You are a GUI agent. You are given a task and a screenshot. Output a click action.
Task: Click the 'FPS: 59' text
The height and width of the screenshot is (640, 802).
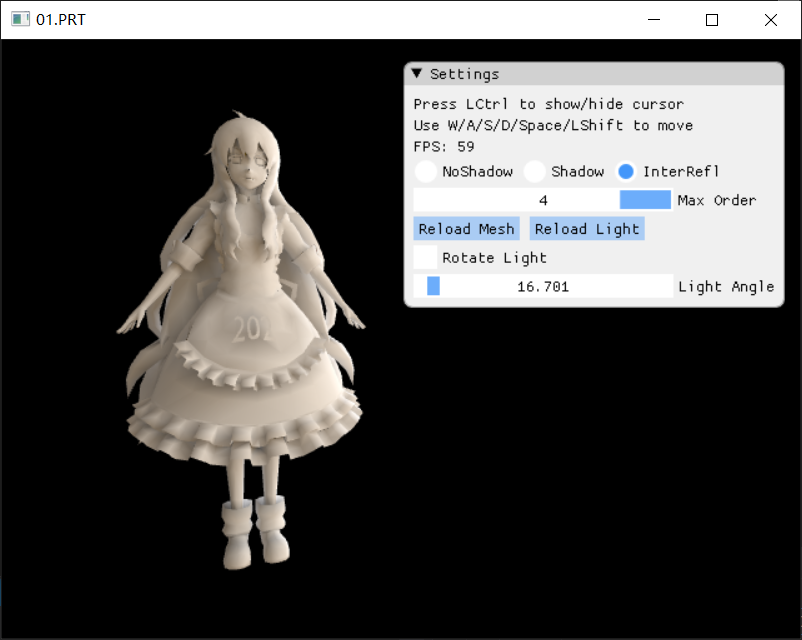[x=444, y=147]
